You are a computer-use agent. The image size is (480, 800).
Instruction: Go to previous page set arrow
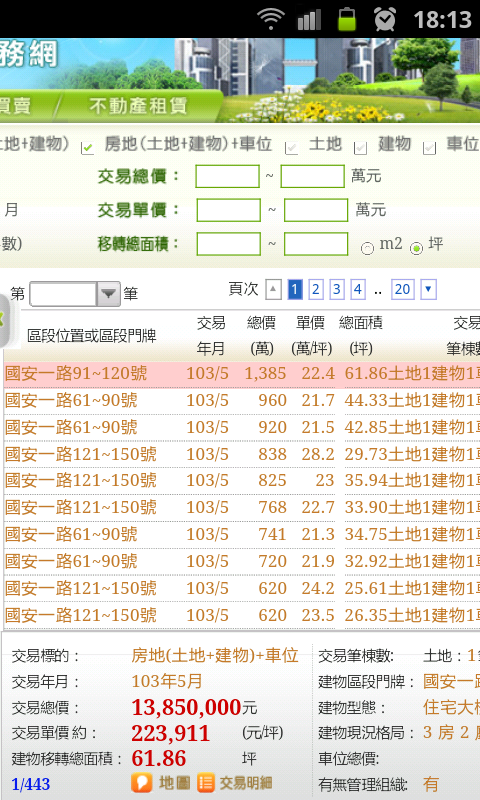273,290
